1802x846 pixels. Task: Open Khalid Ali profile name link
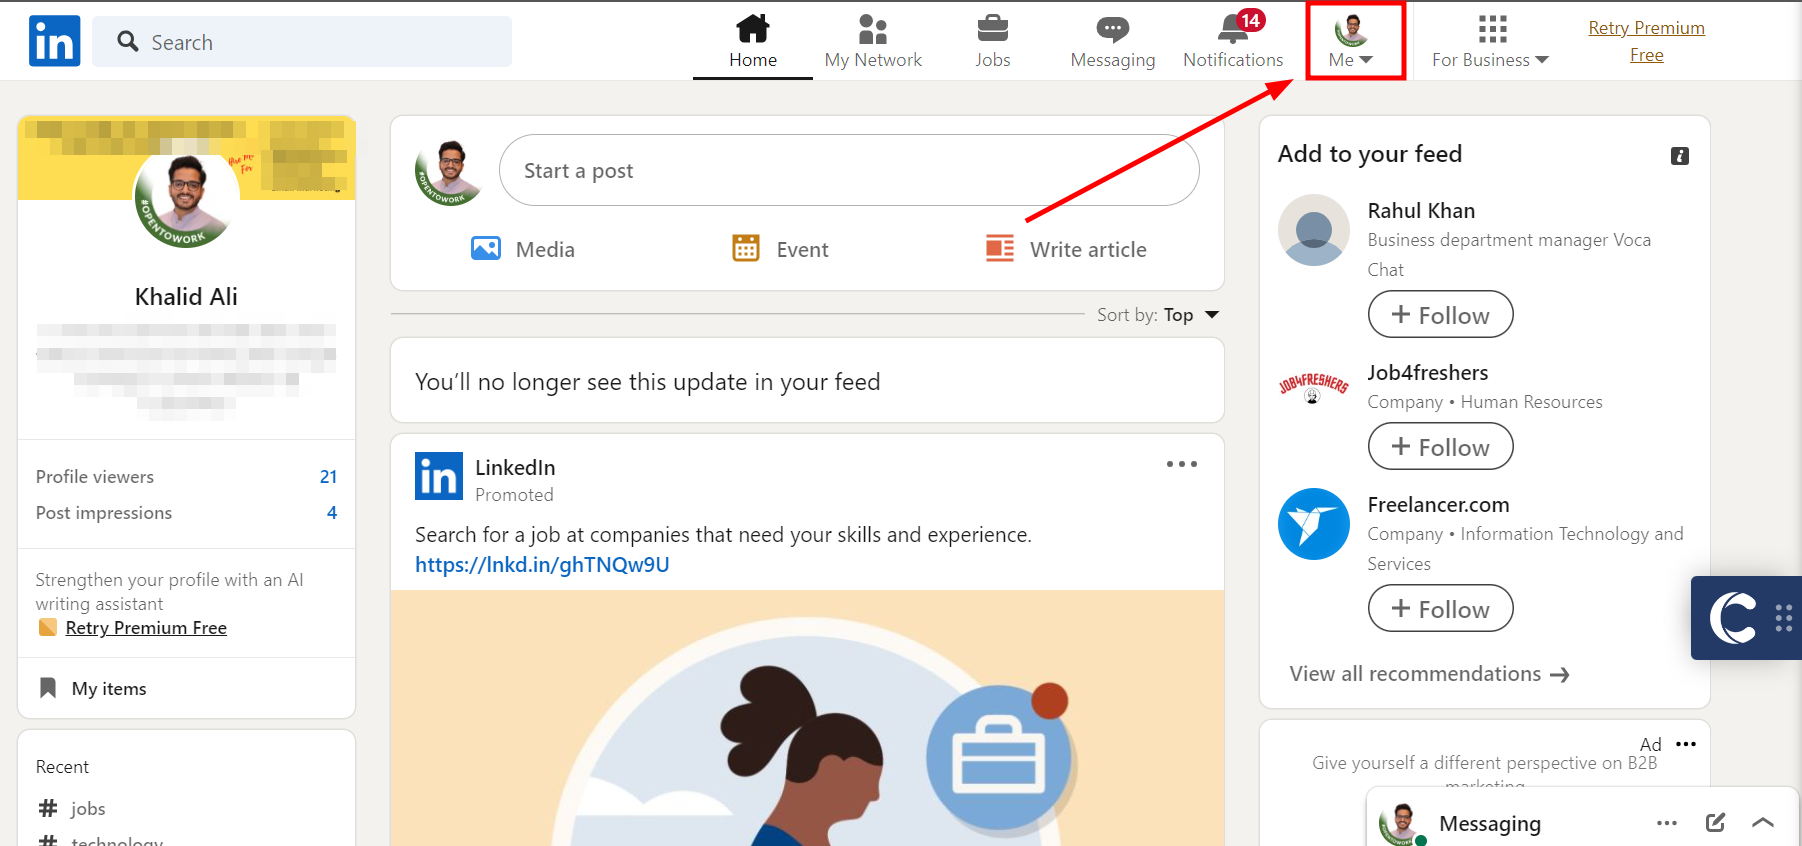(x=186, y=297)
